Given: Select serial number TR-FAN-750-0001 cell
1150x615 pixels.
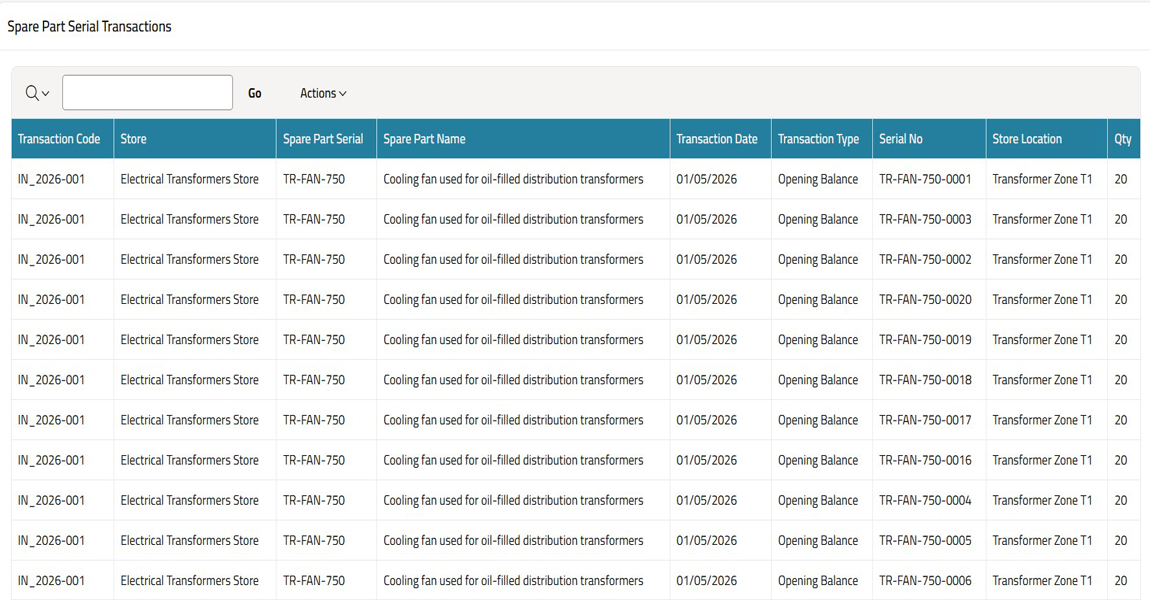Looking at the screenshot, I should click(925, 179).
